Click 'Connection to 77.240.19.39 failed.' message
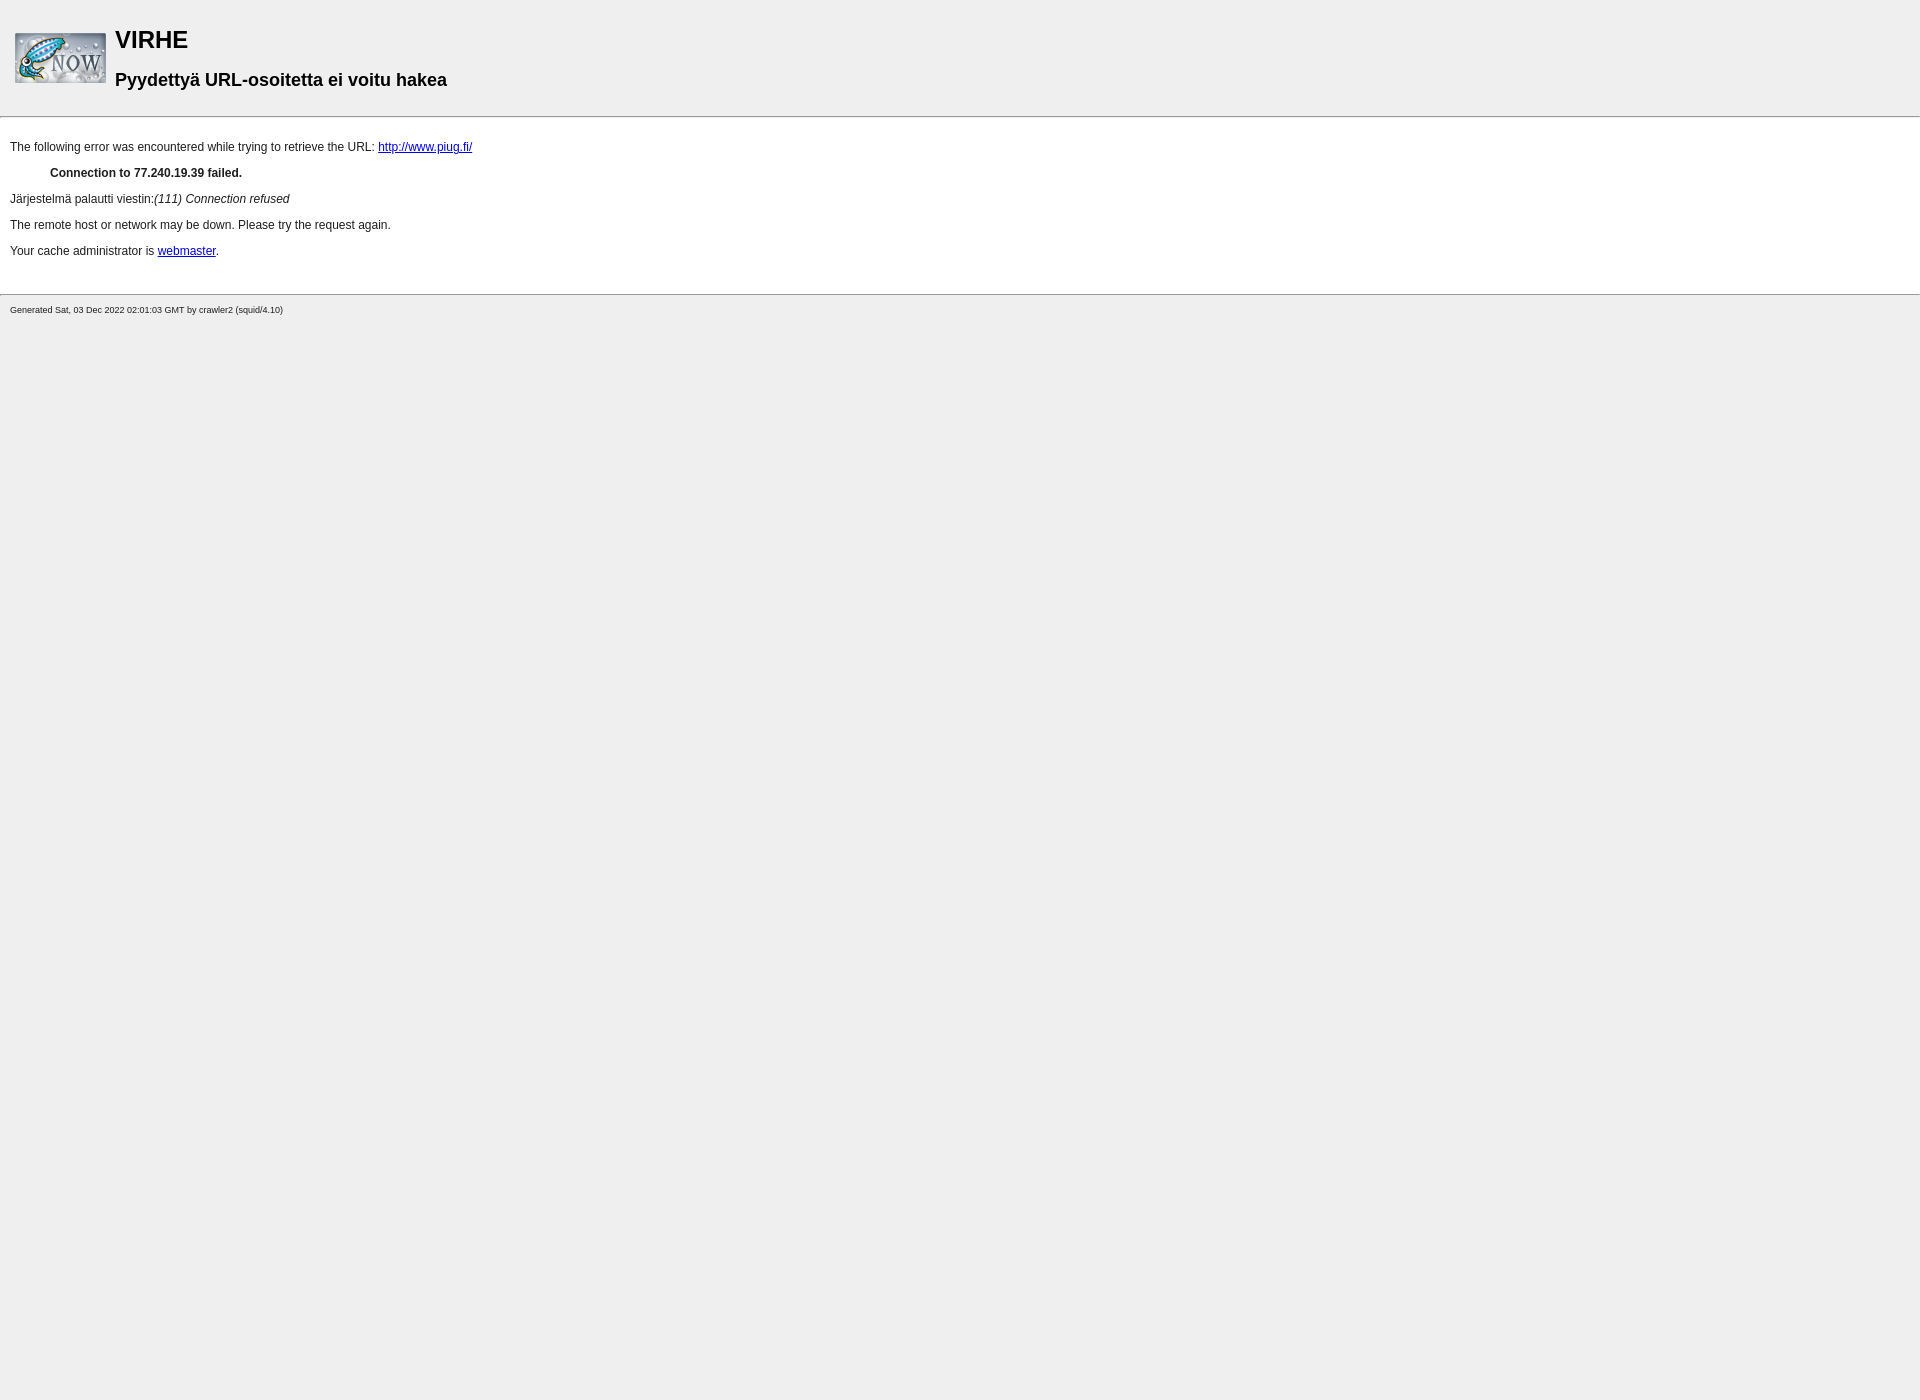This screenshot has width=1920, height=1400. pyautogui.click(x=146, y=173)
